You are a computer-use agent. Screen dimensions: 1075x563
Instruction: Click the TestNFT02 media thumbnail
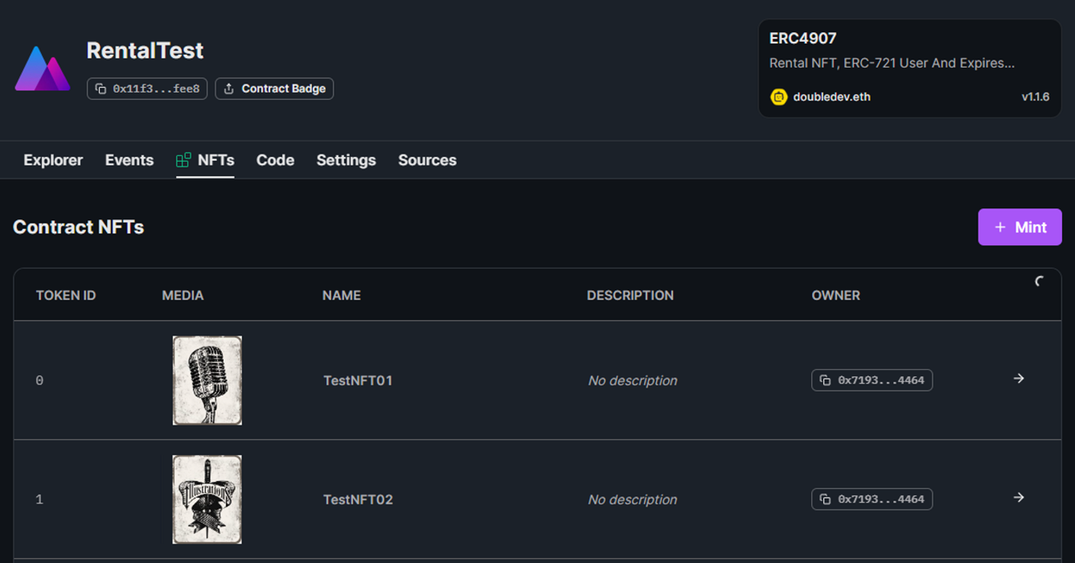click(x=207, y=499)
